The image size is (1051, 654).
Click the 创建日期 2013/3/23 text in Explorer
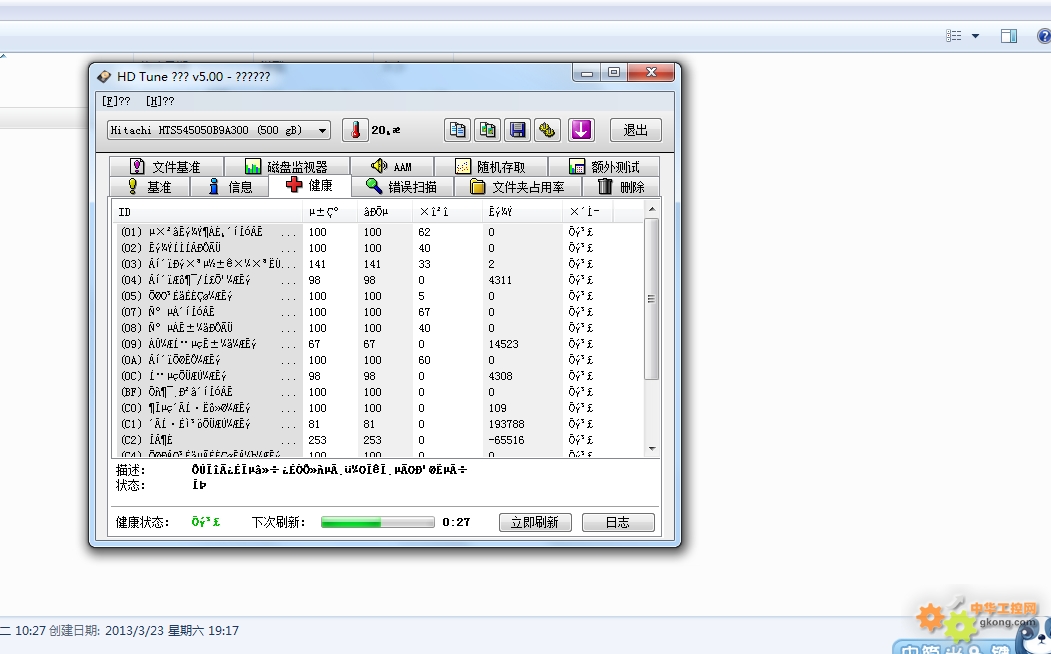coord(143,631)
